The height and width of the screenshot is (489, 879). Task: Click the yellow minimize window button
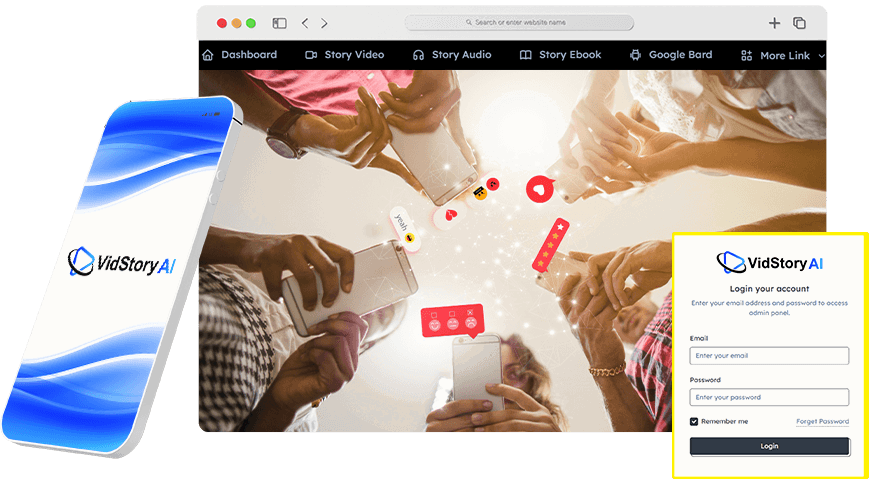(x=237, y=23)
